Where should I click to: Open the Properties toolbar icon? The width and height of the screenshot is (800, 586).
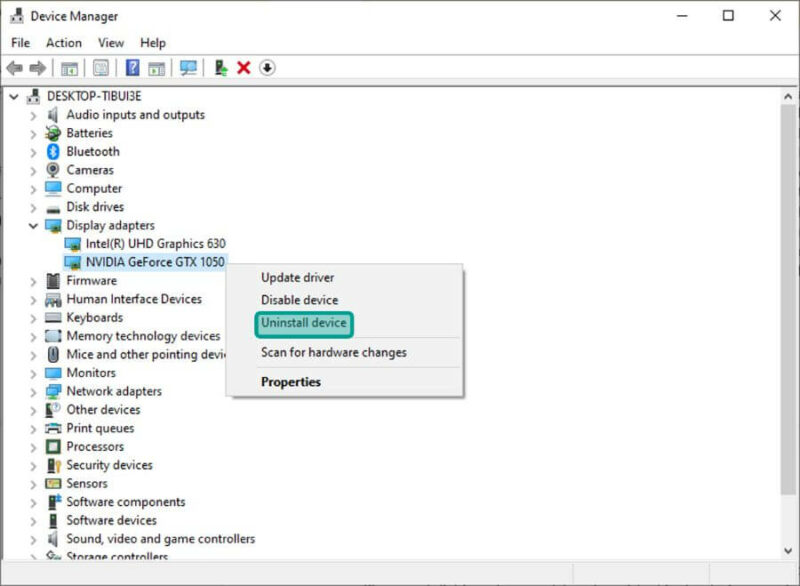click(101, 68)
